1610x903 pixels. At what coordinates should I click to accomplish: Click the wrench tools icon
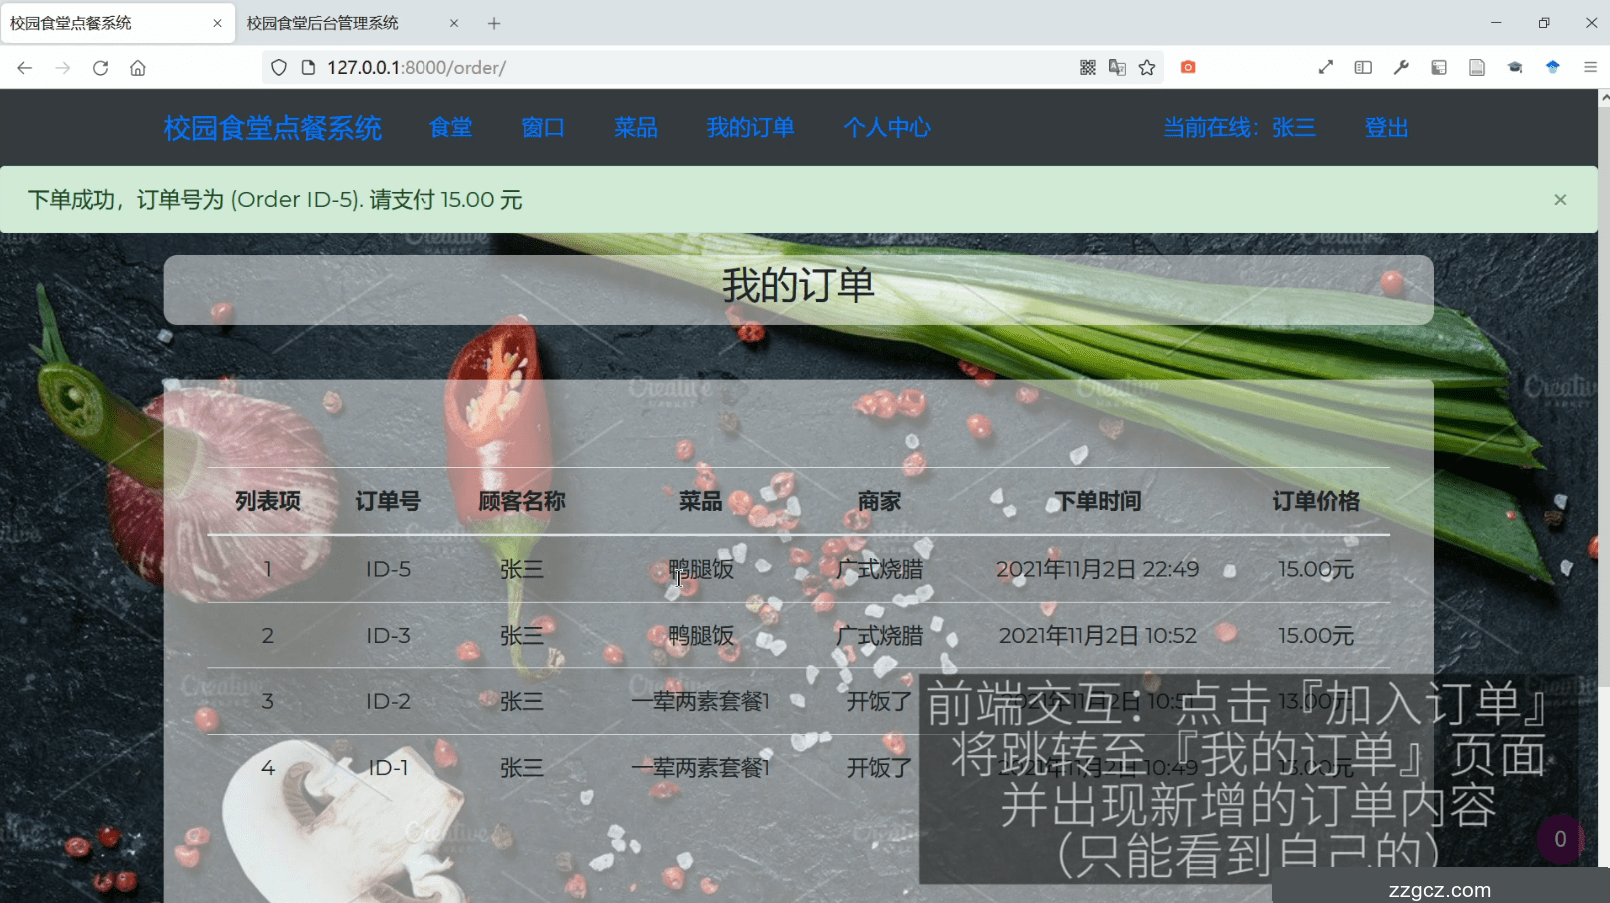[1401, 67]
